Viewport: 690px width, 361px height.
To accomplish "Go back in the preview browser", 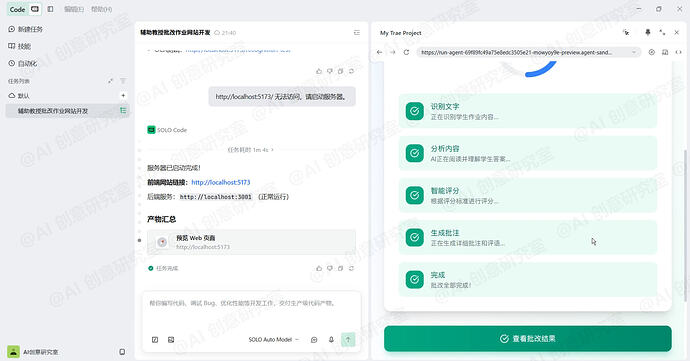I will [379, 52].
